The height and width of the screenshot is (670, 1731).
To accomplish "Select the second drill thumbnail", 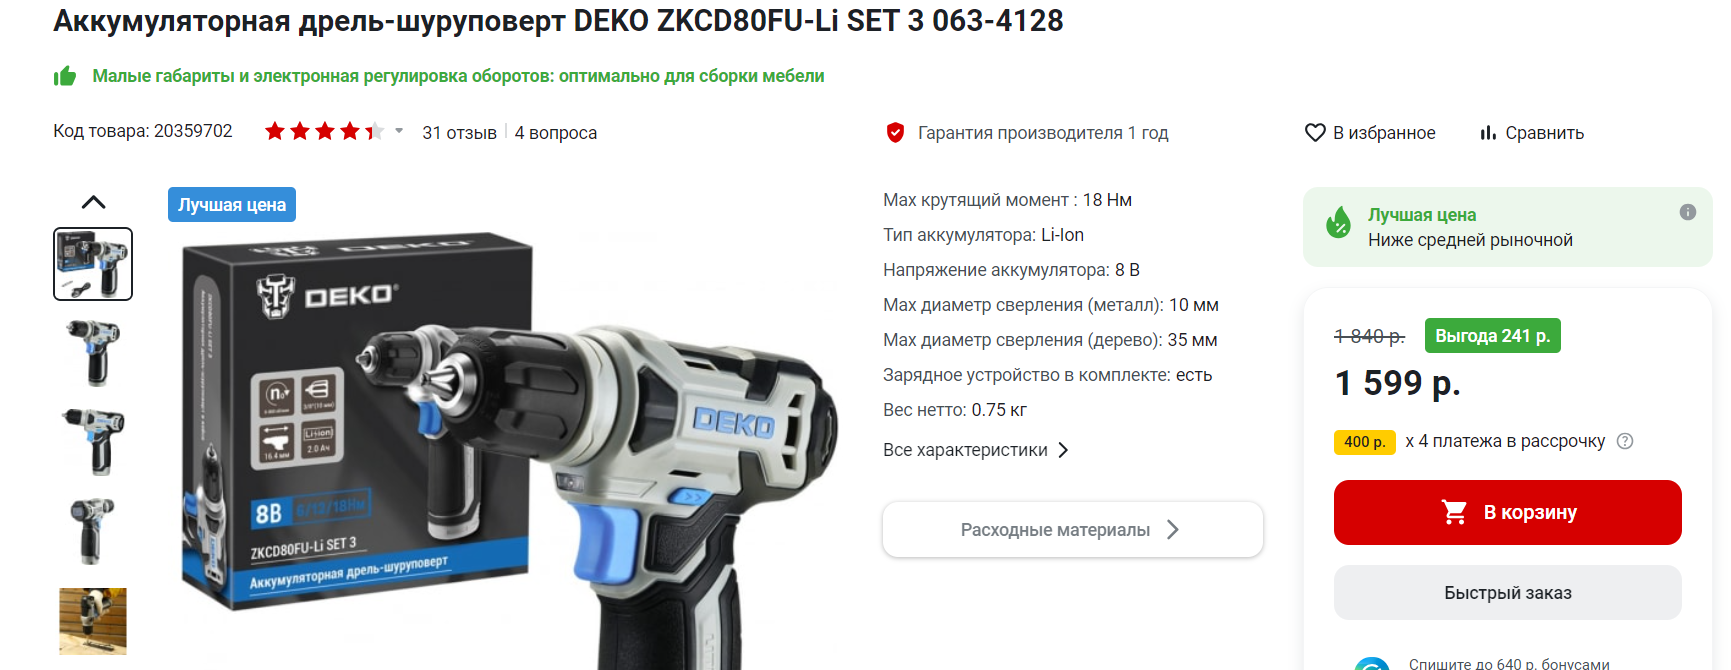I will [x=93, y=352].
